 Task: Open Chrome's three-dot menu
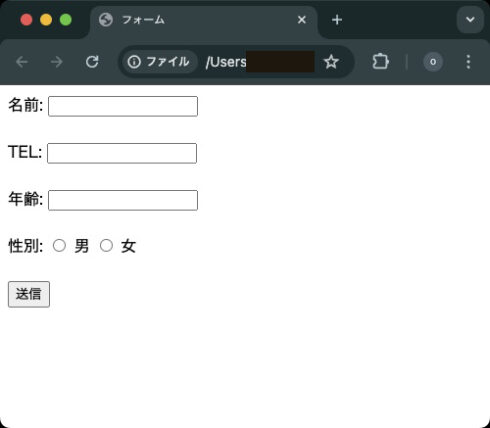coord(468,62)
